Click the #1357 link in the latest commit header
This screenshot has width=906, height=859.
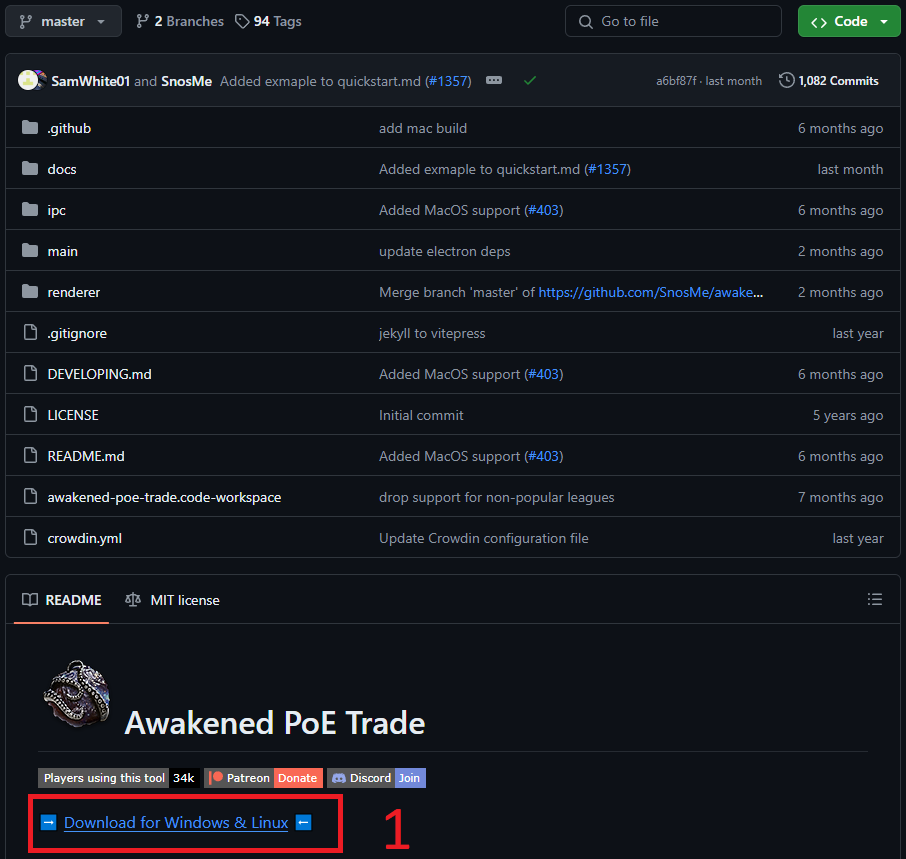448,81
